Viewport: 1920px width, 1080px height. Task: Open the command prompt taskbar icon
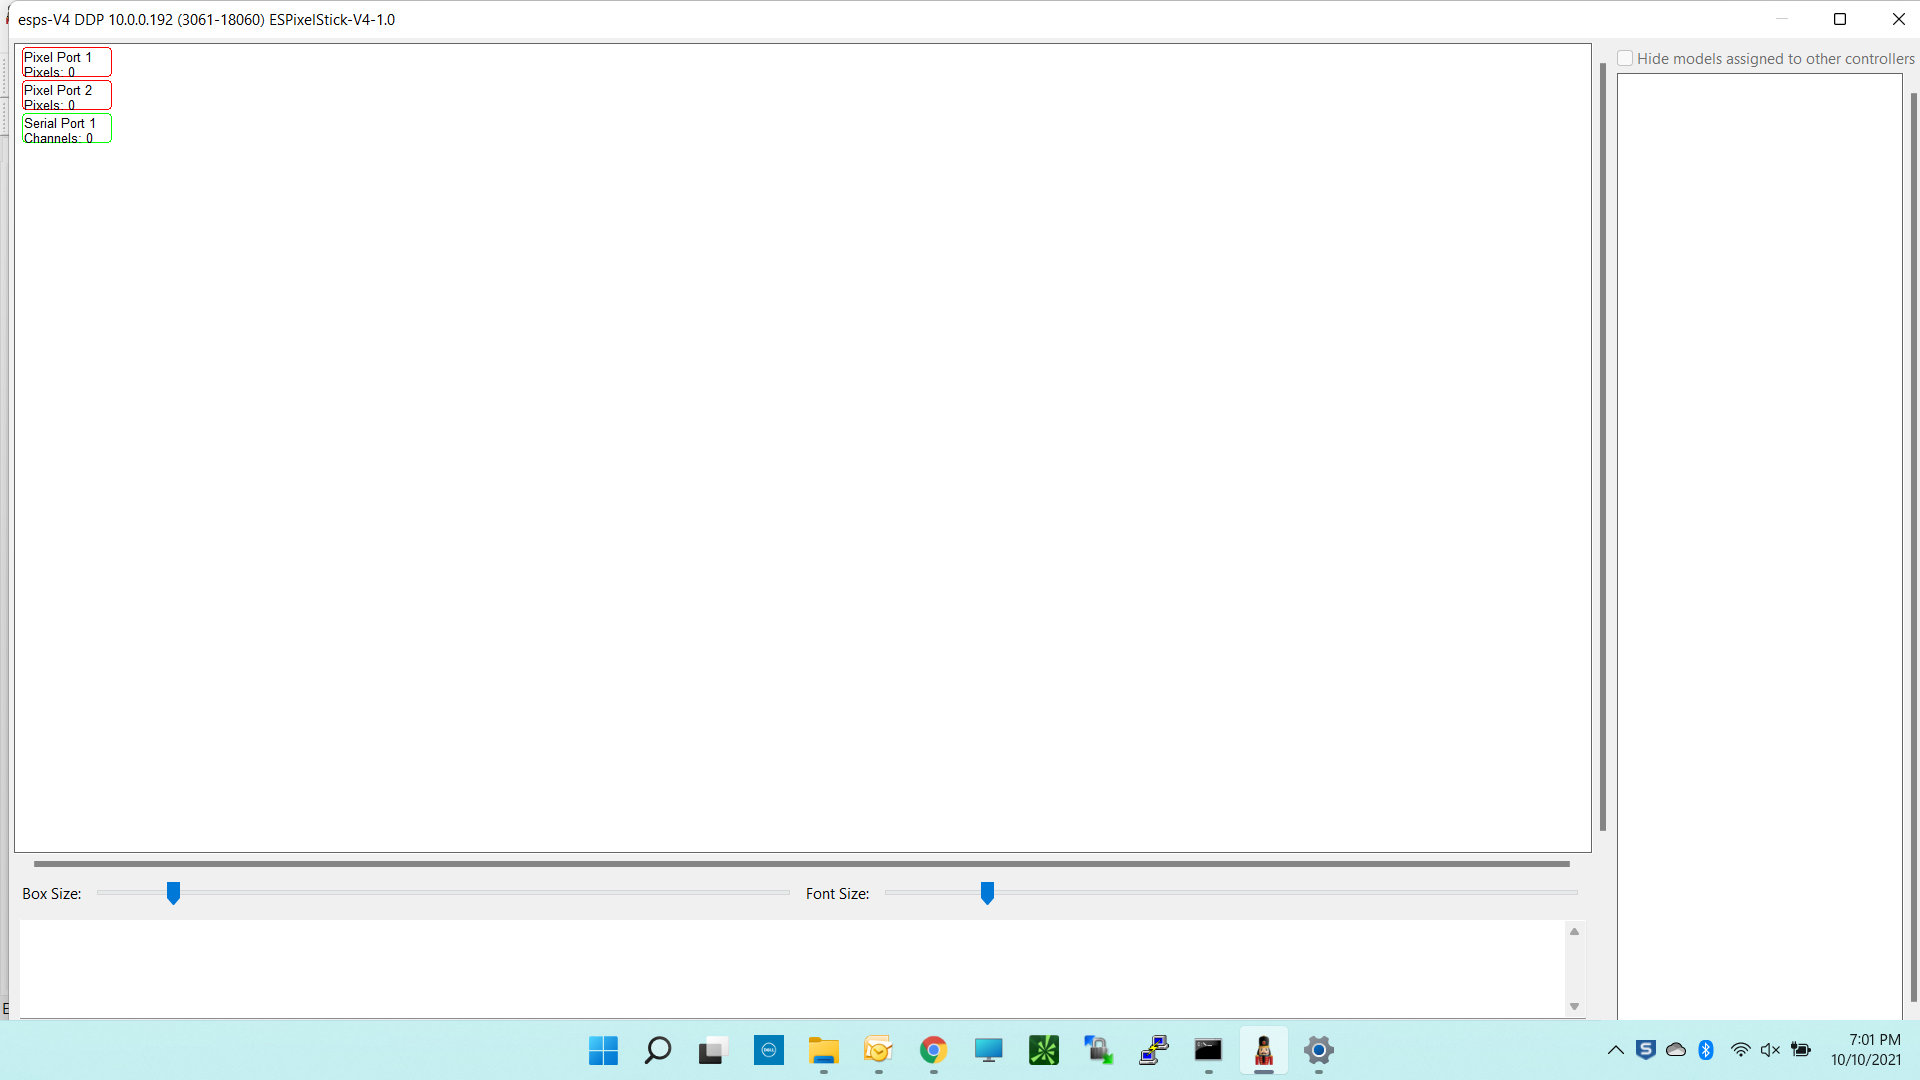(x=1208, y=1050)
